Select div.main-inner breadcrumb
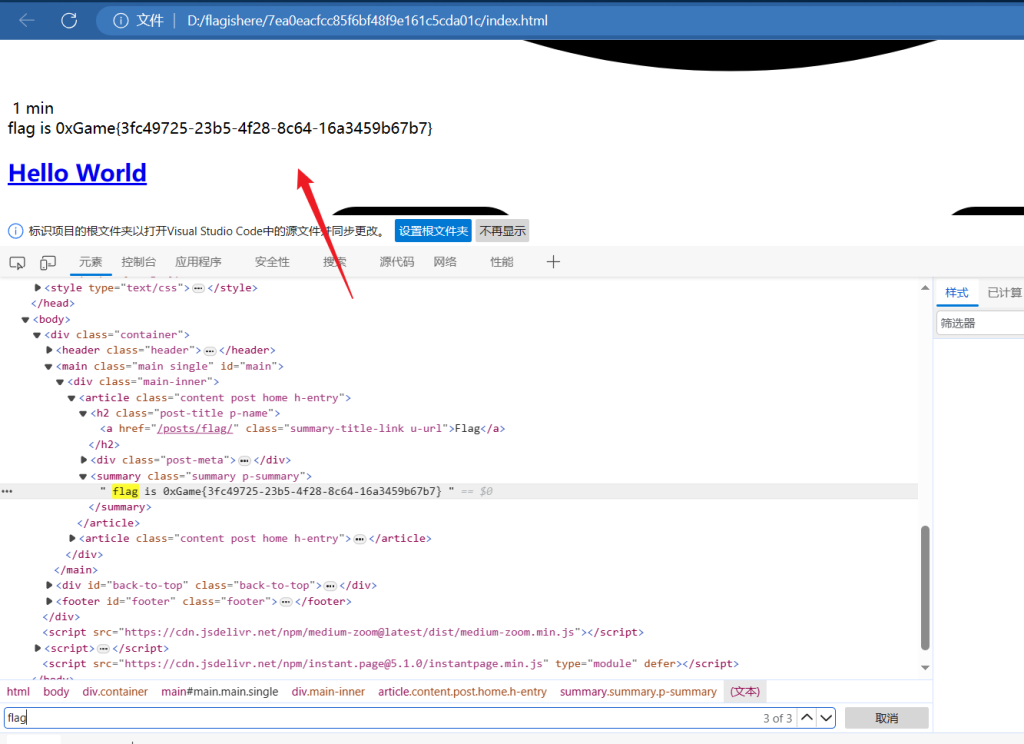Viewport: 1024px width, 744px height. click(328, 692)
